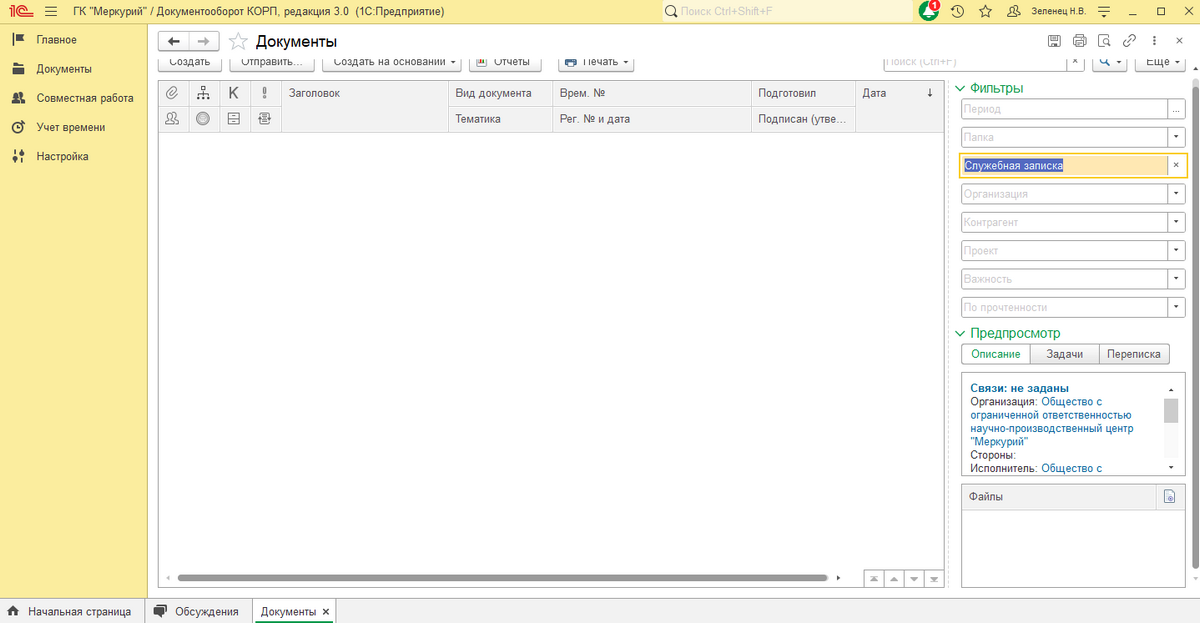Open Совместная работа in sidebar menu

[x=85, y=98]
